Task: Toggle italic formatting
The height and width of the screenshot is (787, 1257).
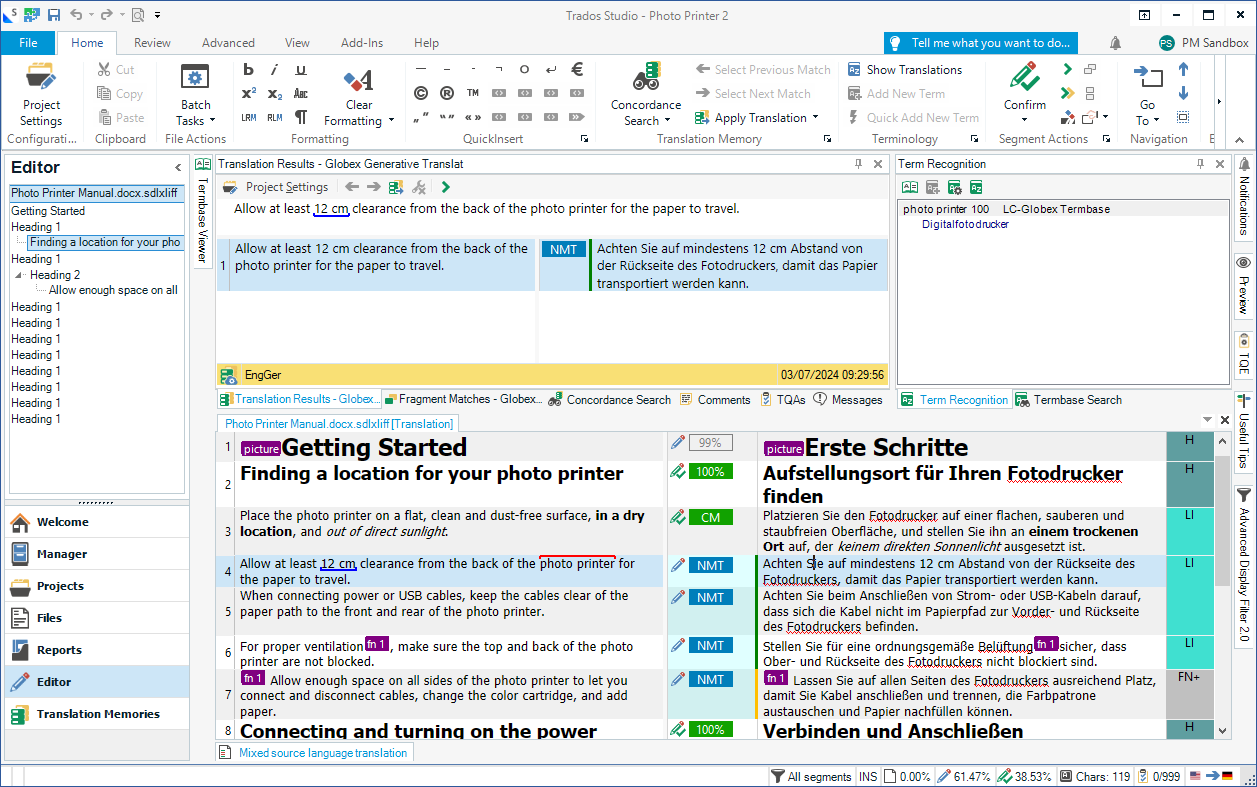Action: click(x=274, y=69)
